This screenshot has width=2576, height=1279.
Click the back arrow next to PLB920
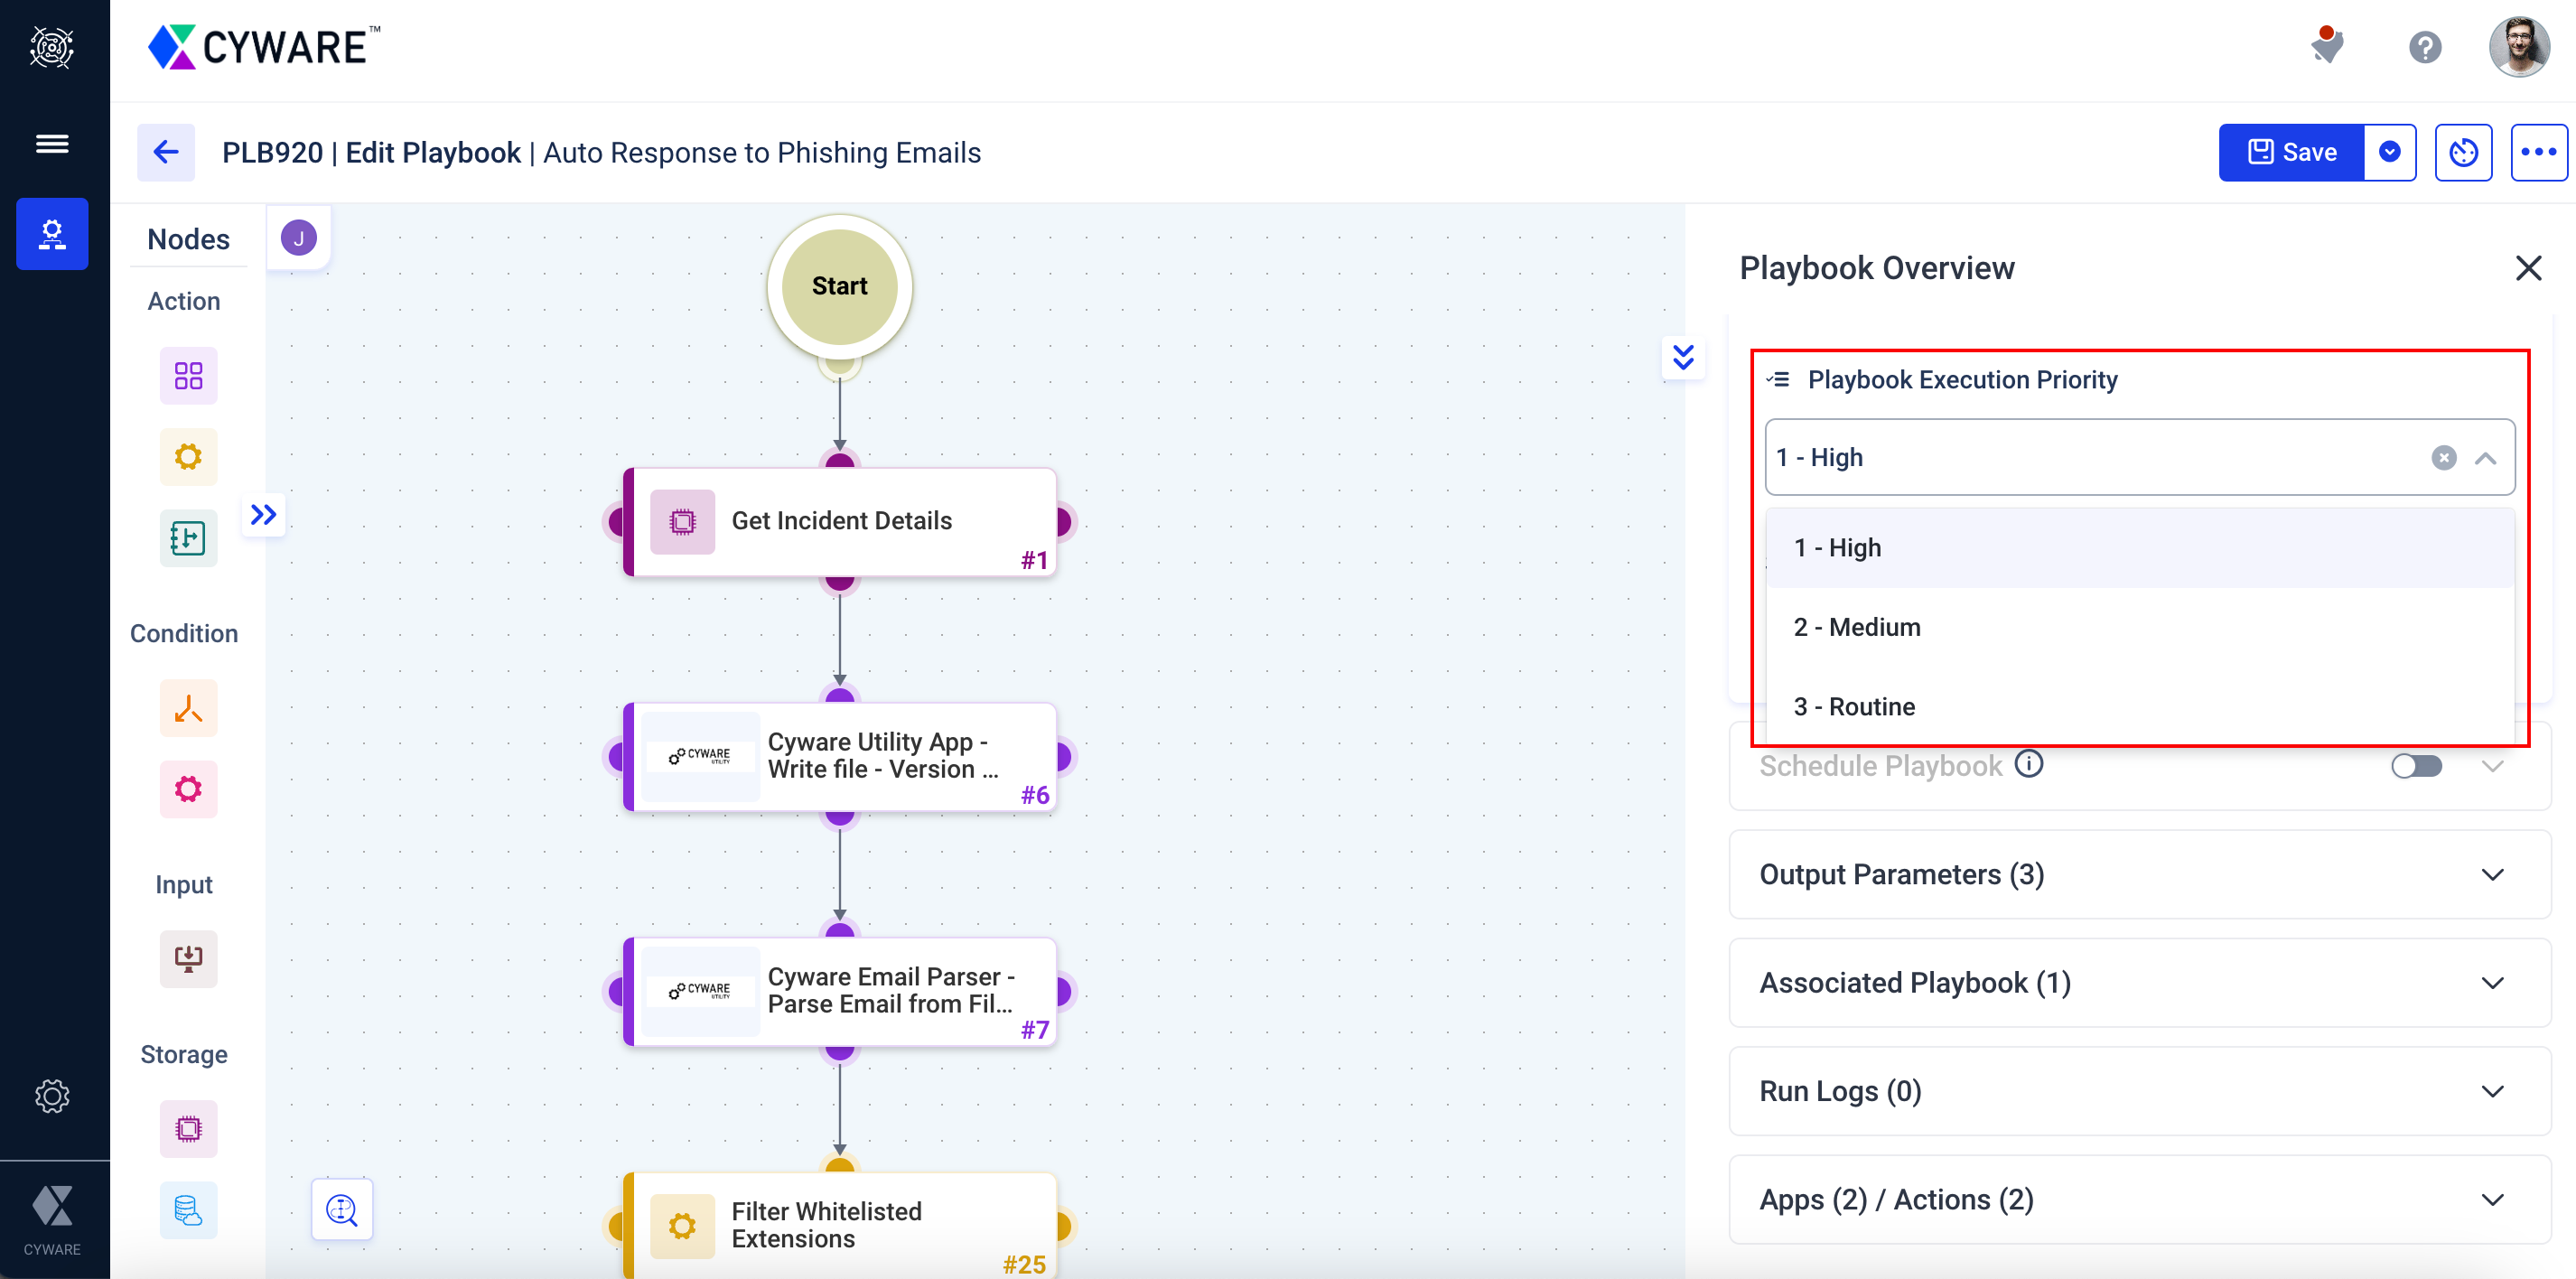coord(166,152)
